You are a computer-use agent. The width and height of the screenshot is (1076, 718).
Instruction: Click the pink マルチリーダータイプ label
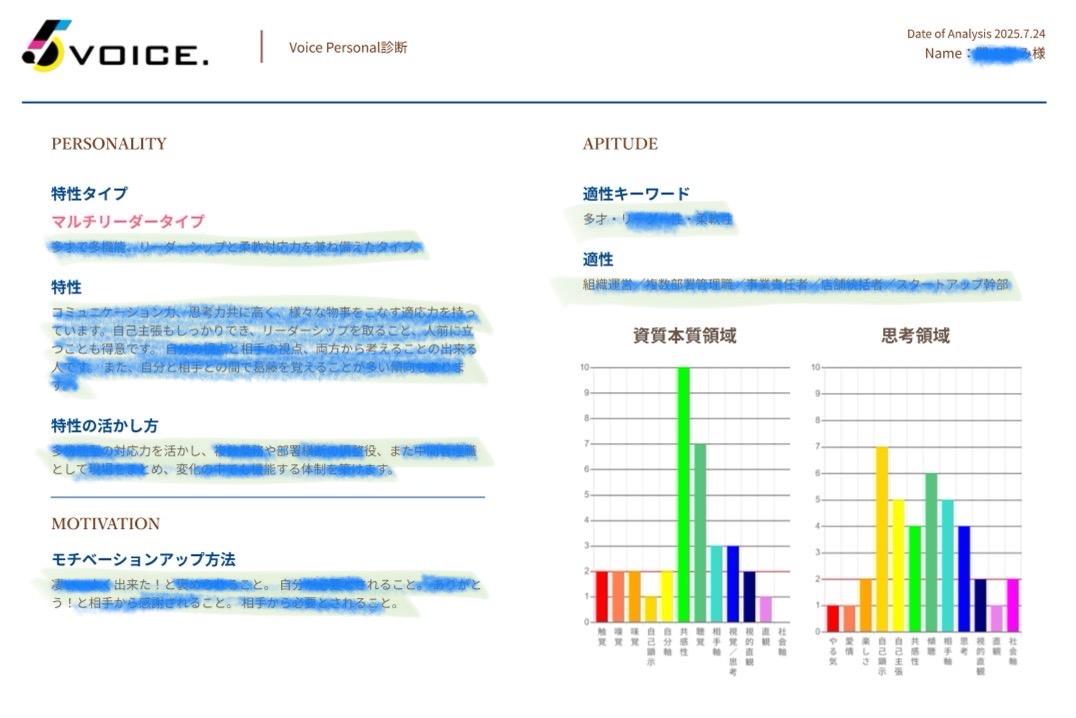pos(128,221)
